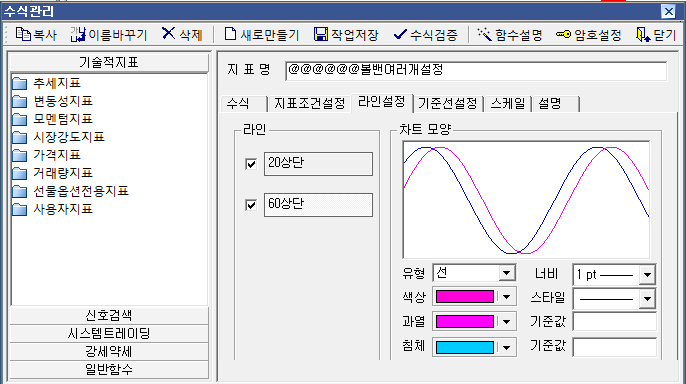This screenshot has height=384, width=686.
Task: Uncheck the 60상단 line checkbox
Action: [251, 205]
